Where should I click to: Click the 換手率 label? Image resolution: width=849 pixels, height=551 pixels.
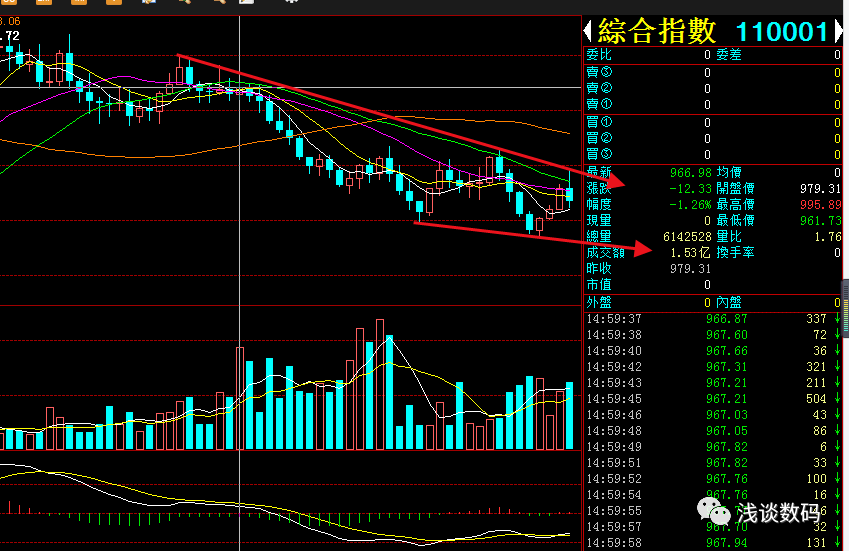tap(735, 252)
